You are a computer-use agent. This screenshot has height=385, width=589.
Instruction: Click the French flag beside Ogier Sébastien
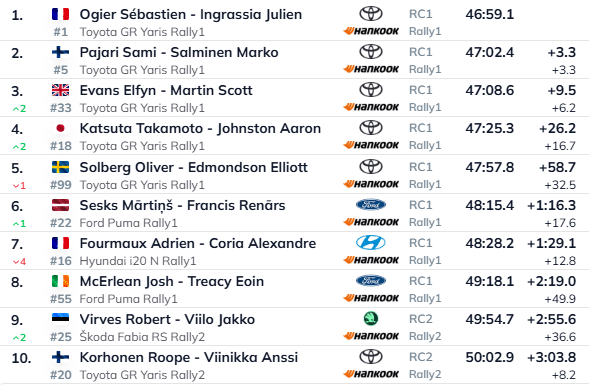point(60,14)
